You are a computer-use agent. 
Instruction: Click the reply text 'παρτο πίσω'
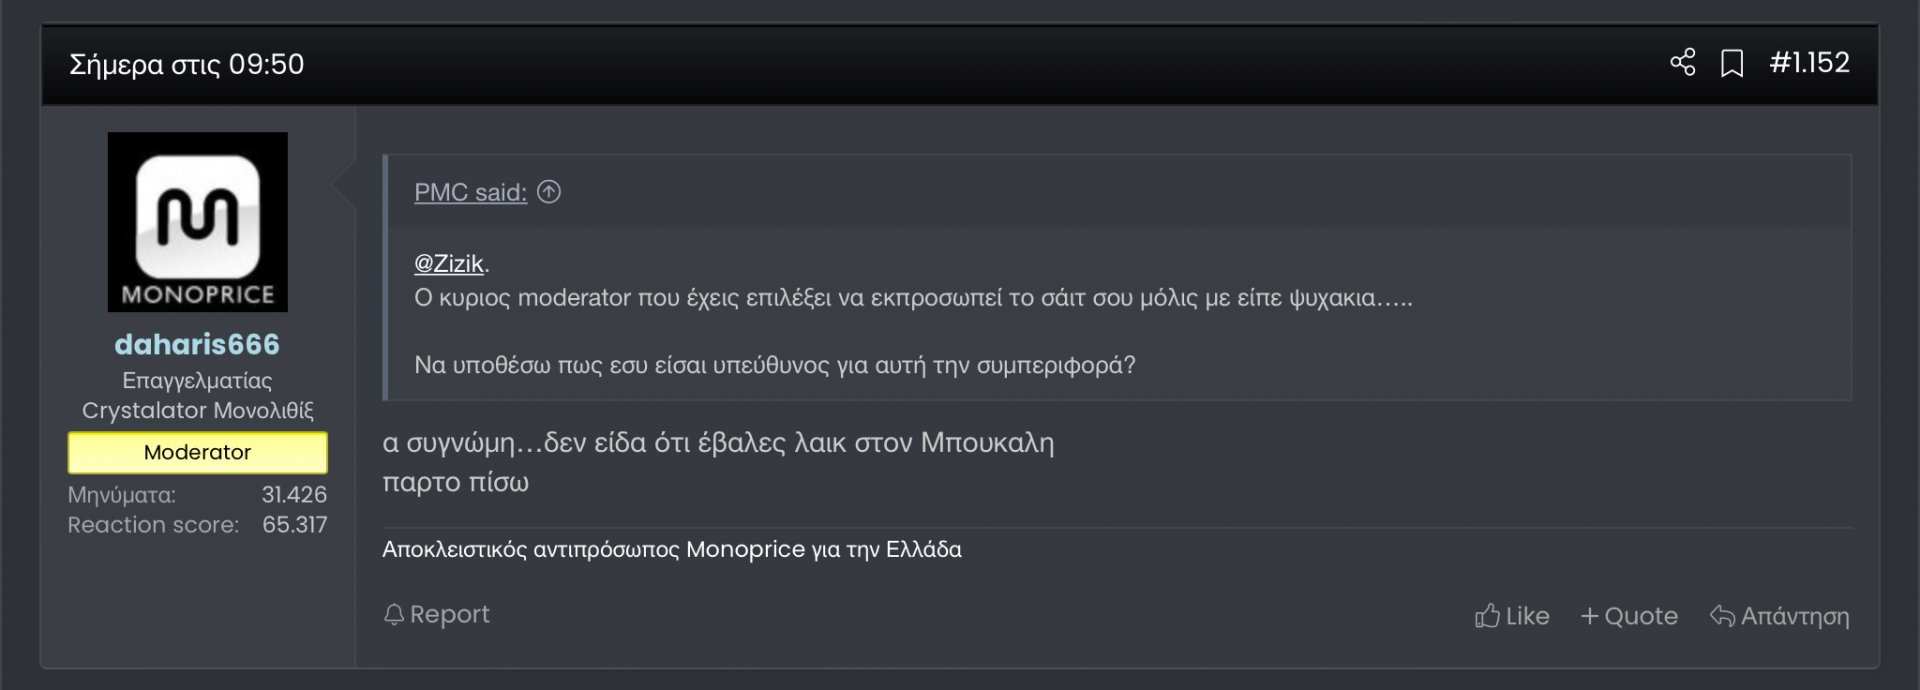pos(455,483)
